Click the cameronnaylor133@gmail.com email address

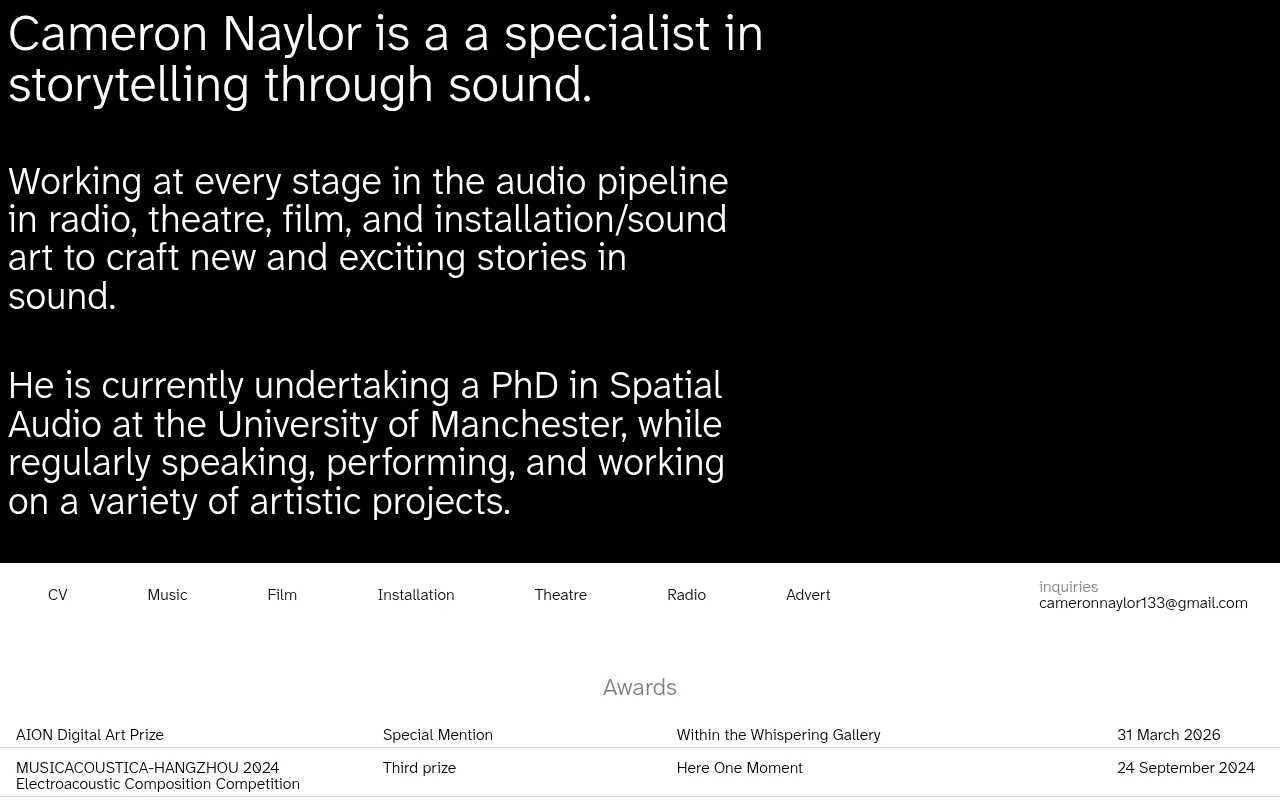[x=1143, y=603]
